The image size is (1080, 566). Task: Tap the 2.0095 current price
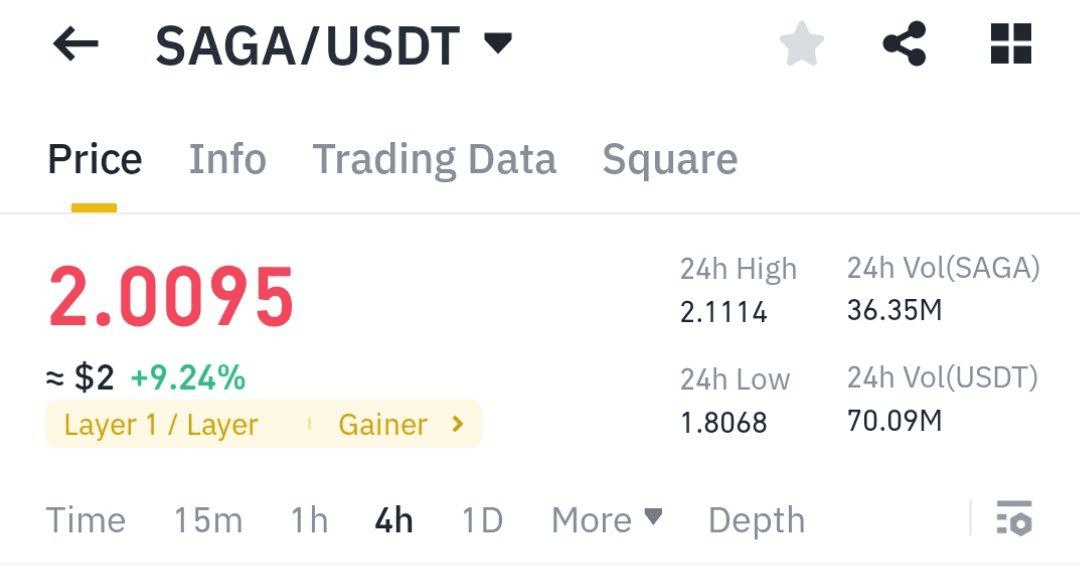[x=172, y=297]
